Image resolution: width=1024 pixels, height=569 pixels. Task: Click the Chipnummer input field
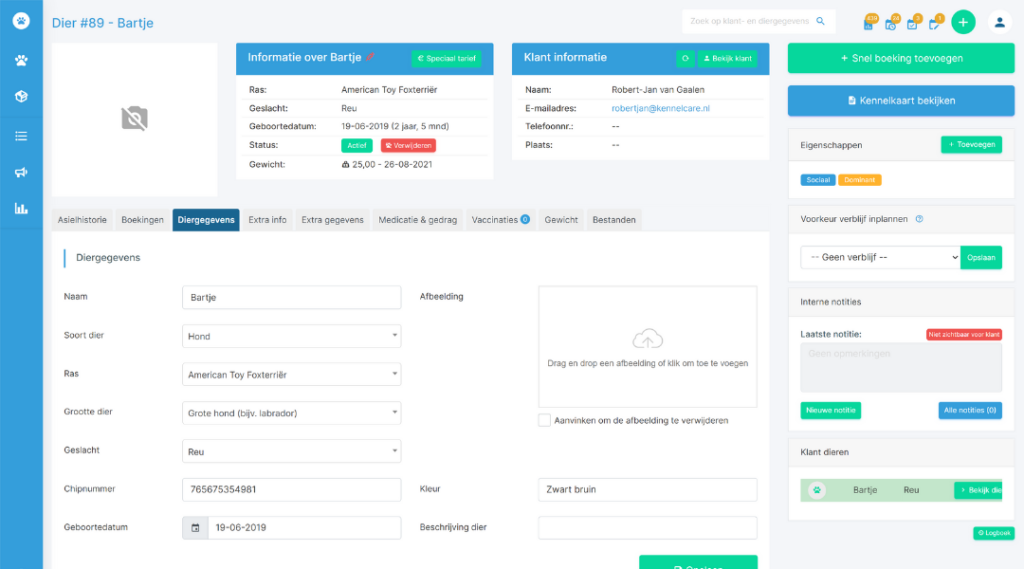tap(291, 489)
